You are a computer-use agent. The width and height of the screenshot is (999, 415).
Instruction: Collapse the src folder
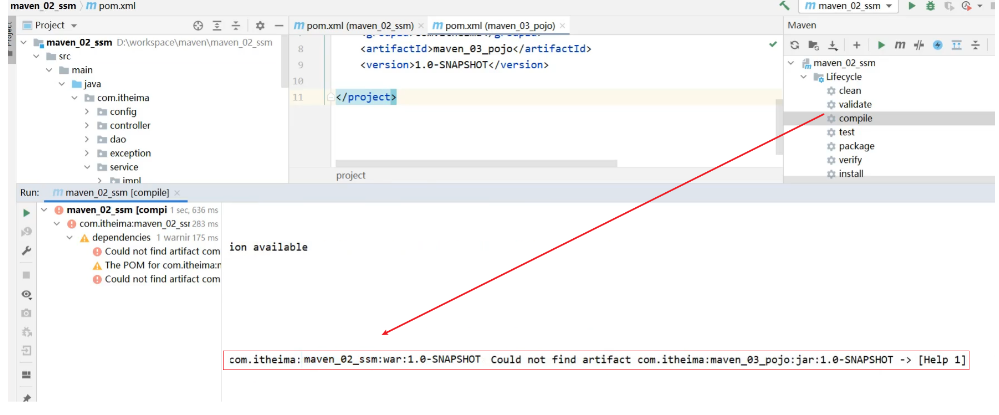pyautogui.click(x=37, y=56)
